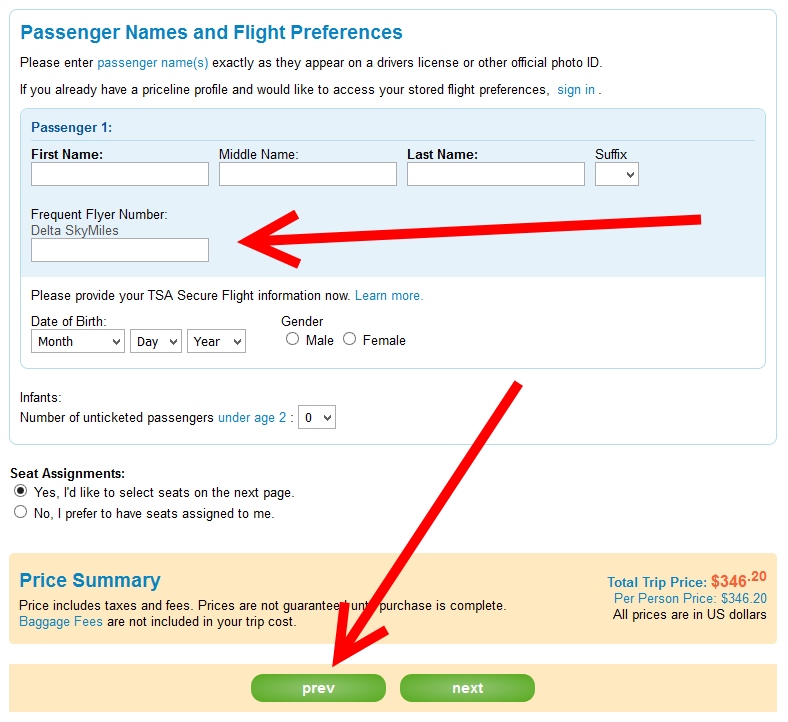Click the Middle Name text box
Viewport: 788px width, 722px height.
308,174
